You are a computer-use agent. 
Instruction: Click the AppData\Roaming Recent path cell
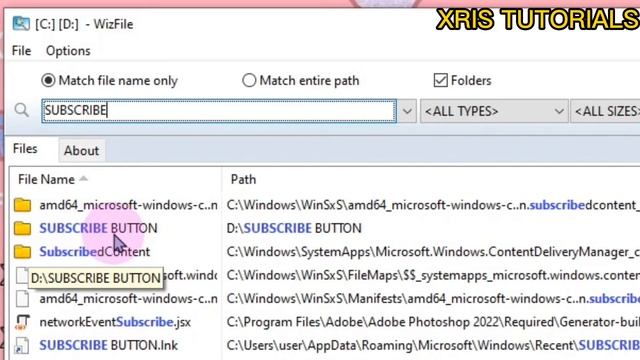click(x=433, y=345)
